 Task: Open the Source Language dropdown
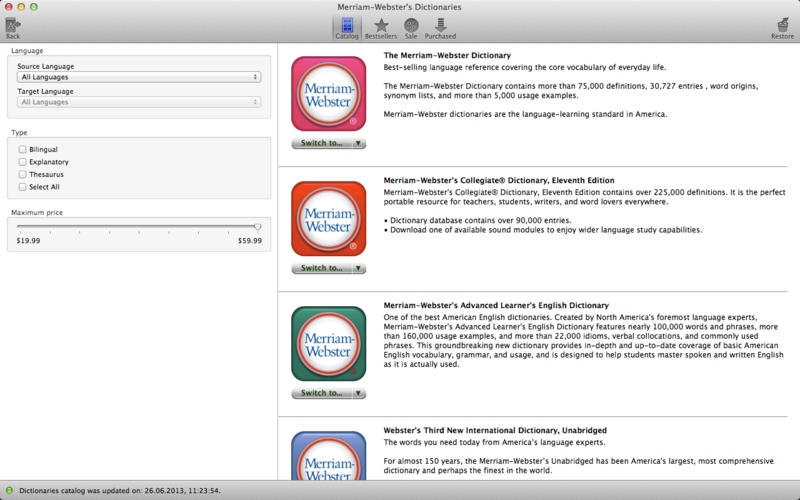point(139,77)
